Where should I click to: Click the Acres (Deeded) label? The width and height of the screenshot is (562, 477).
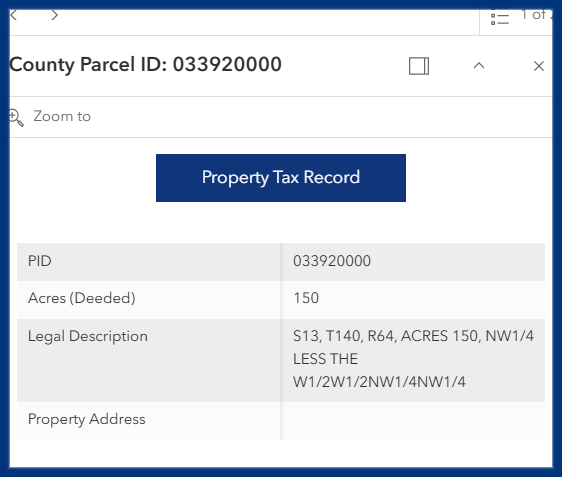pyautogui.click(x=82, y=298)
